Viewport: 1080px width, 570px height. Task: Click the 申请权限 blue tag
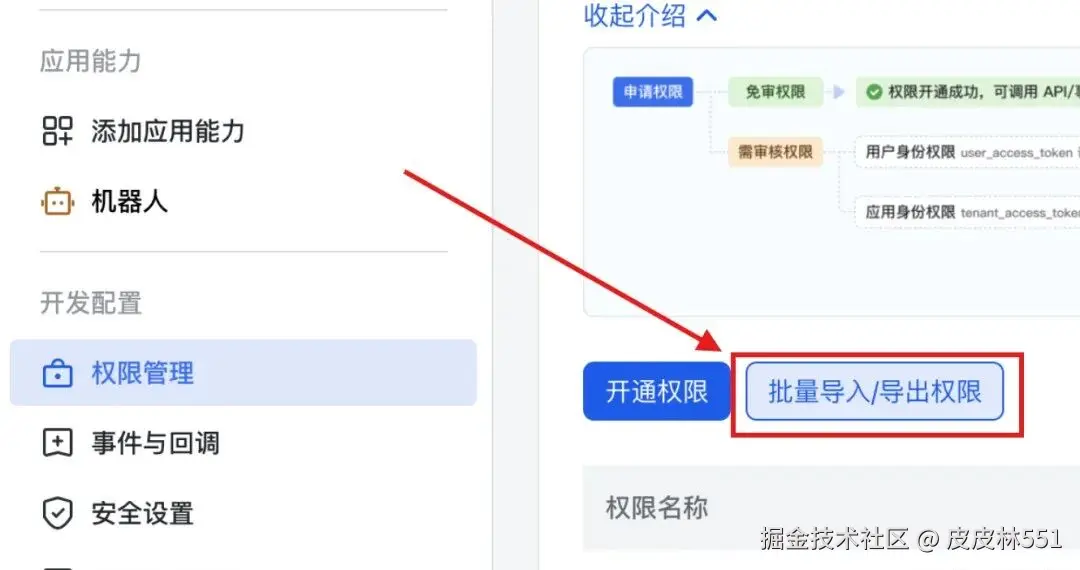(652, 92)
